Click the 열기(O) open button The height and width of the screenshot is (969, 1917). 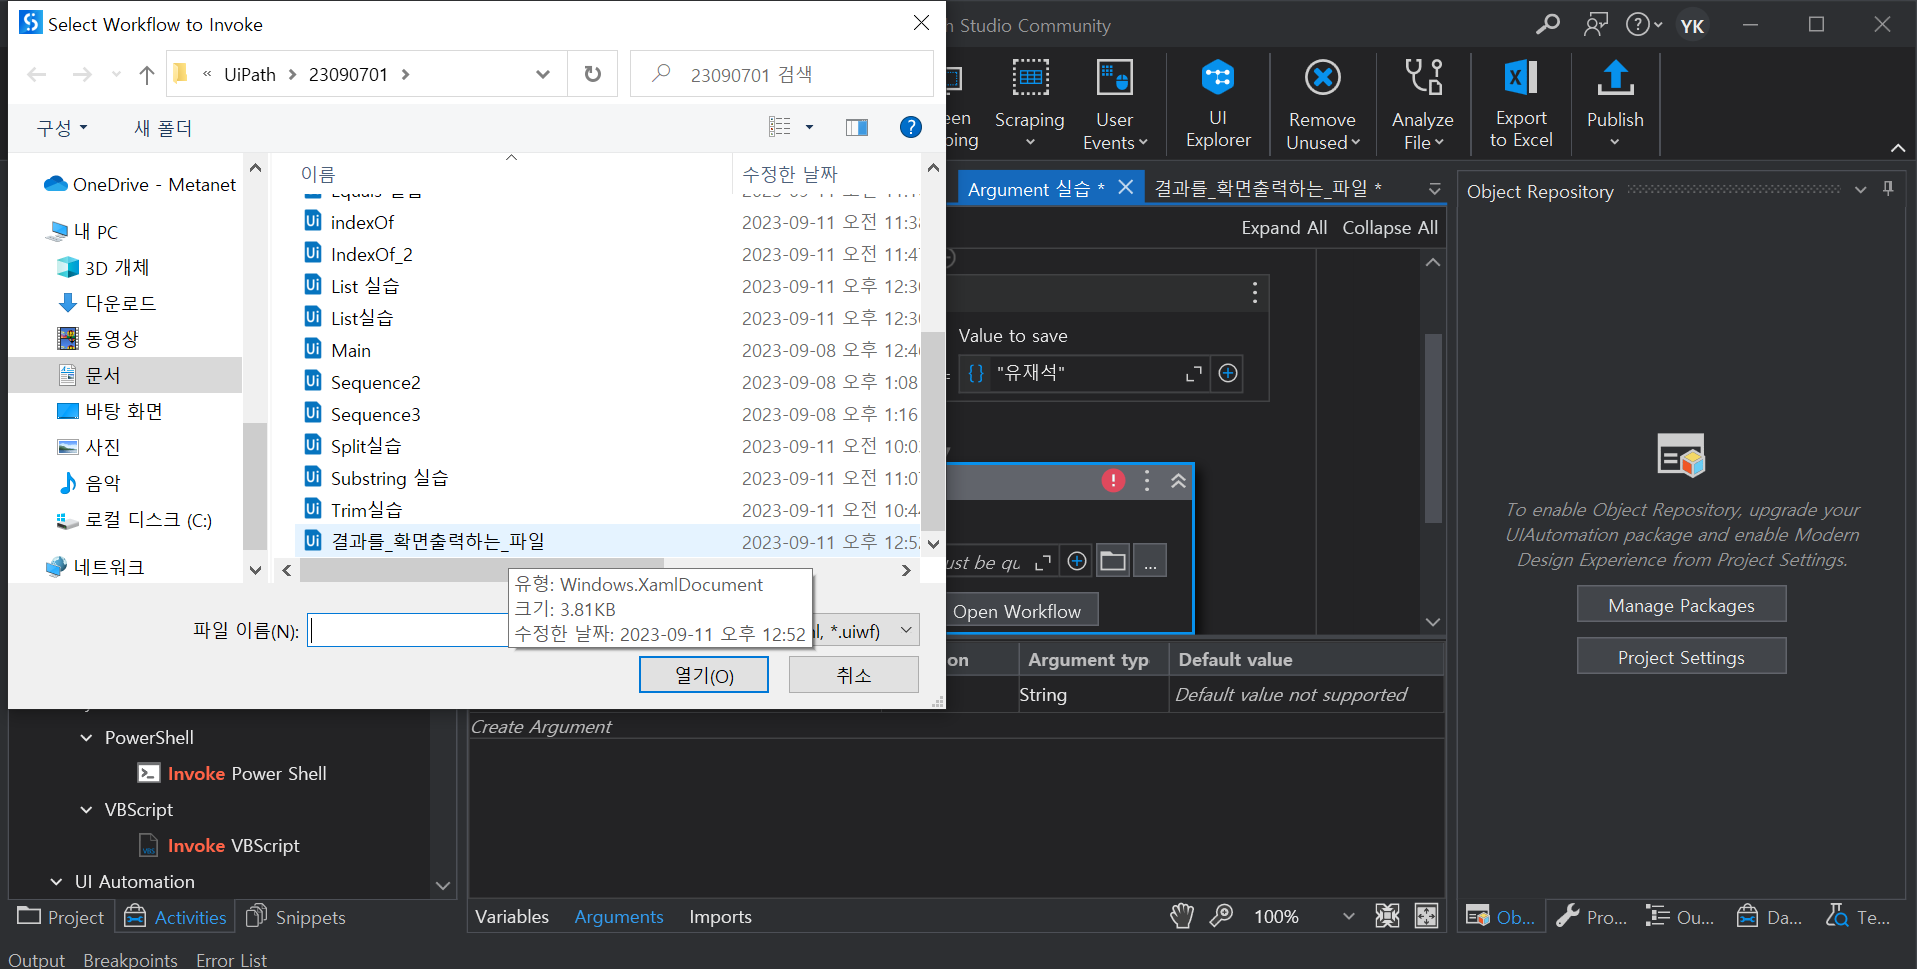tap(704, 675)
